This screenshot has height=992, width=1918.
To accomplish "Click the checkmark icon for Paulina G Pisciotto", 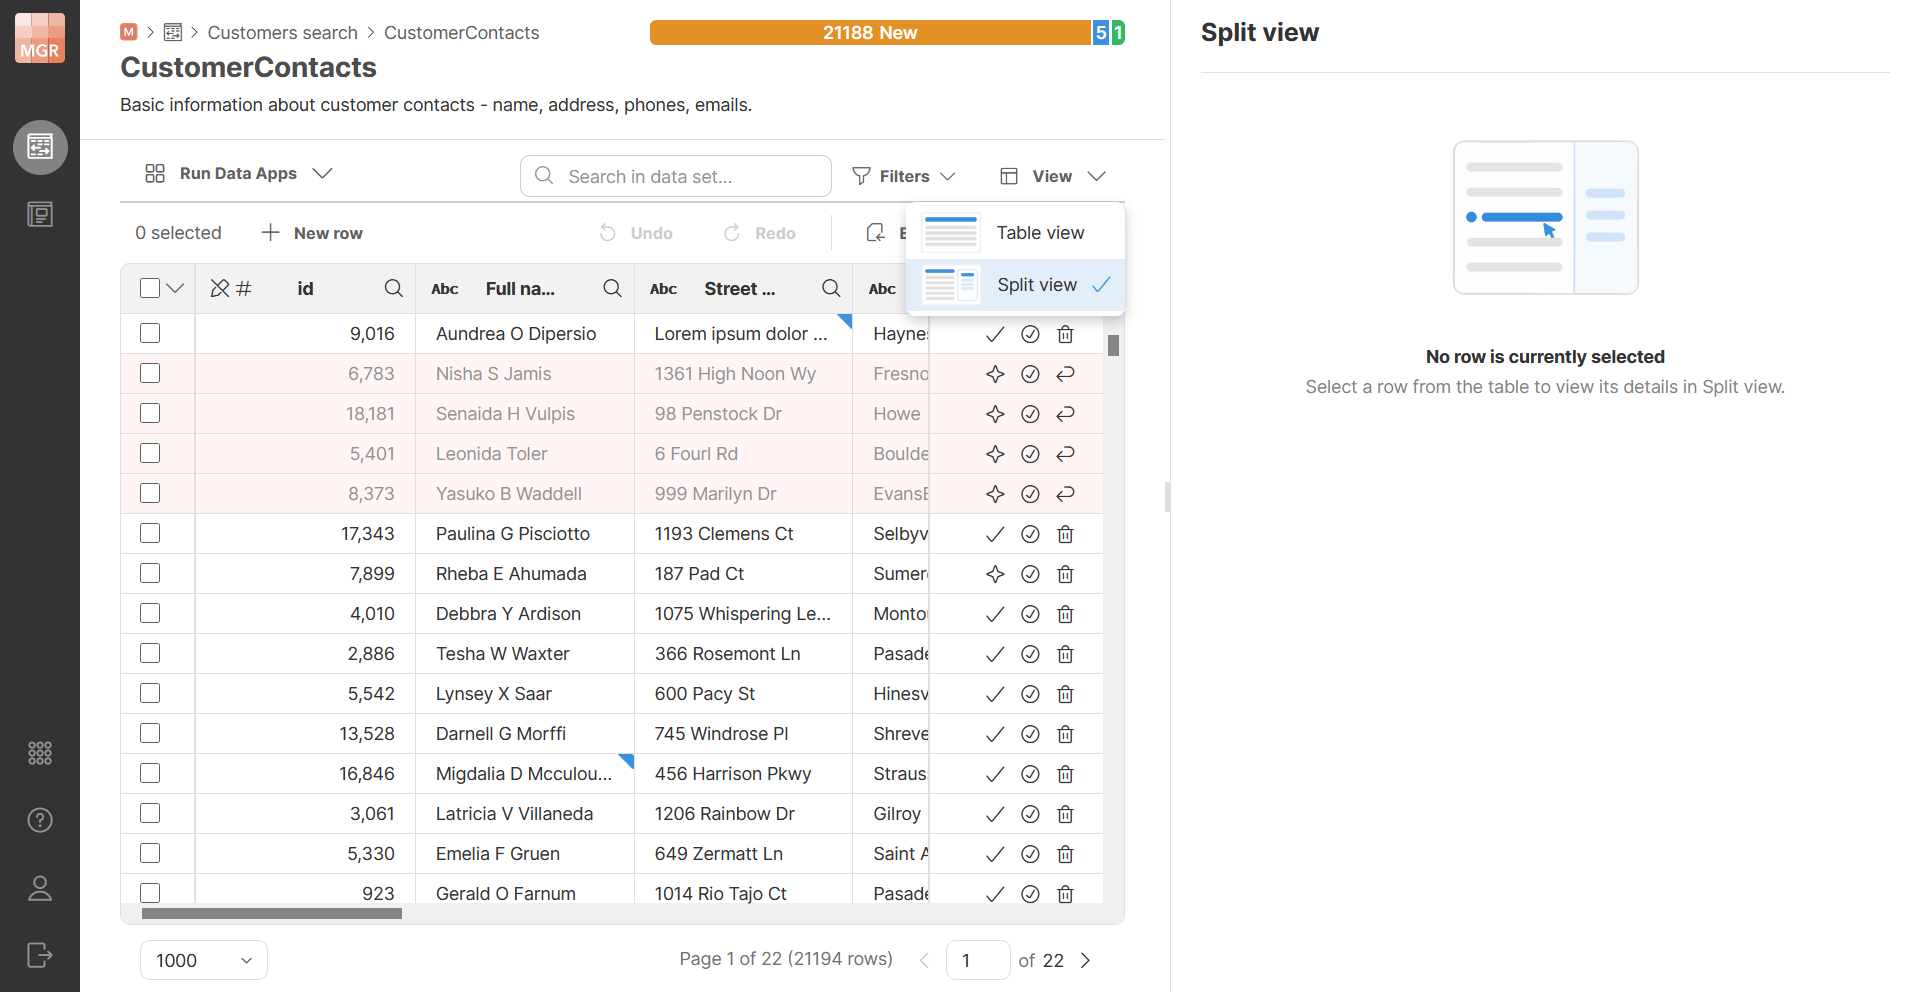I will tap(995, 534).
